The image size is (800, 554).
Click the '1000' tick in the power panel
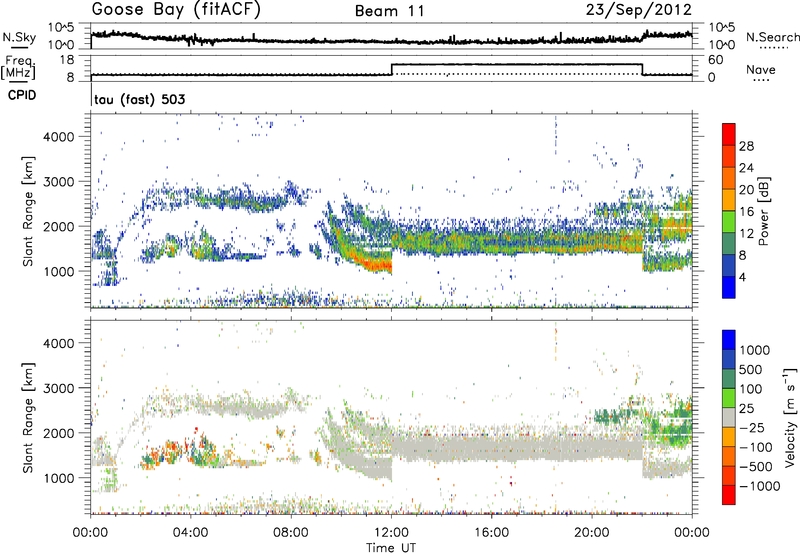click(x=59, y=271)
